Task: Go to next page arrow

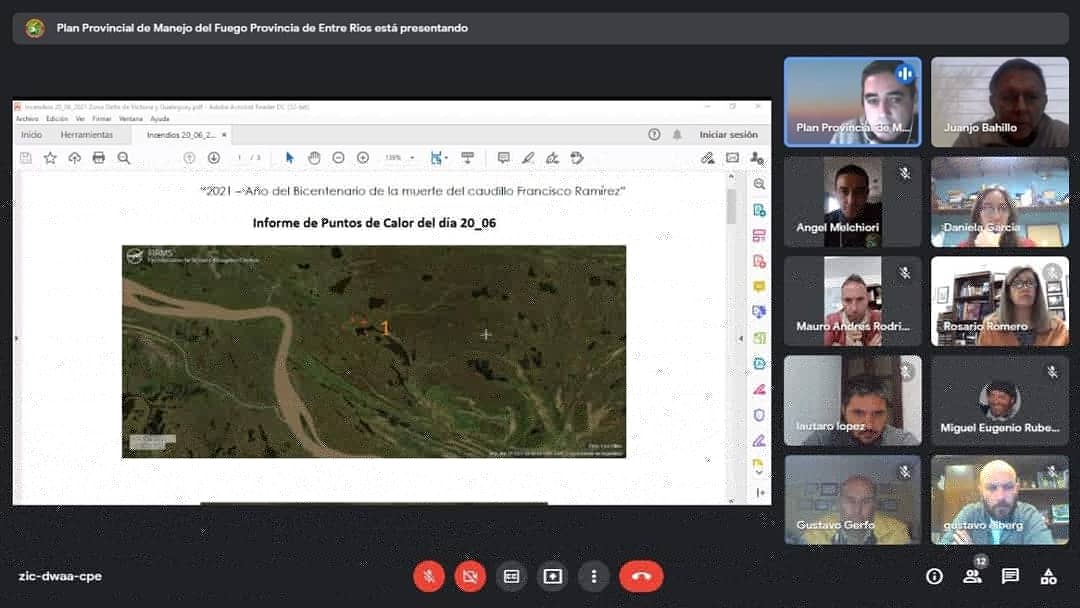Action: pyautogui.click(x=214, y=158)
